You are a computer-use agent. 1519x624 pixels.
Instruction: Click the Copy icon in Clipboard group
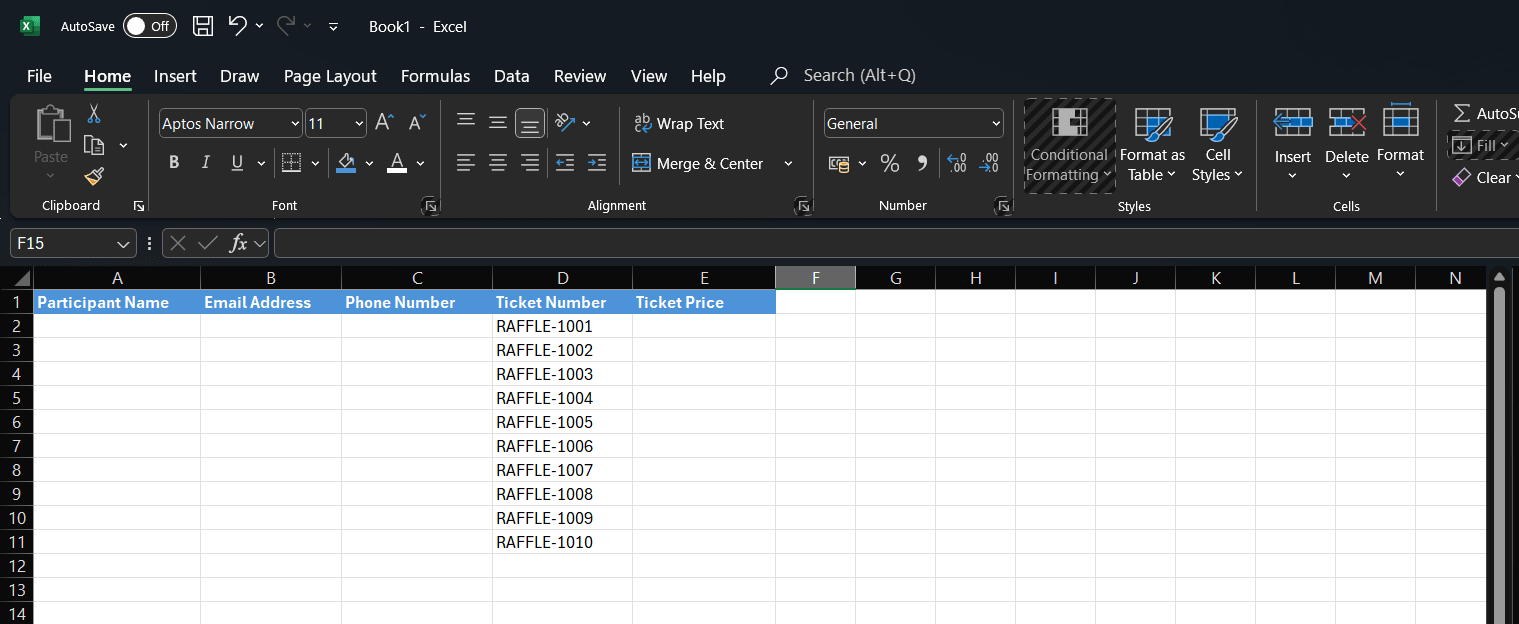[94, 145]
